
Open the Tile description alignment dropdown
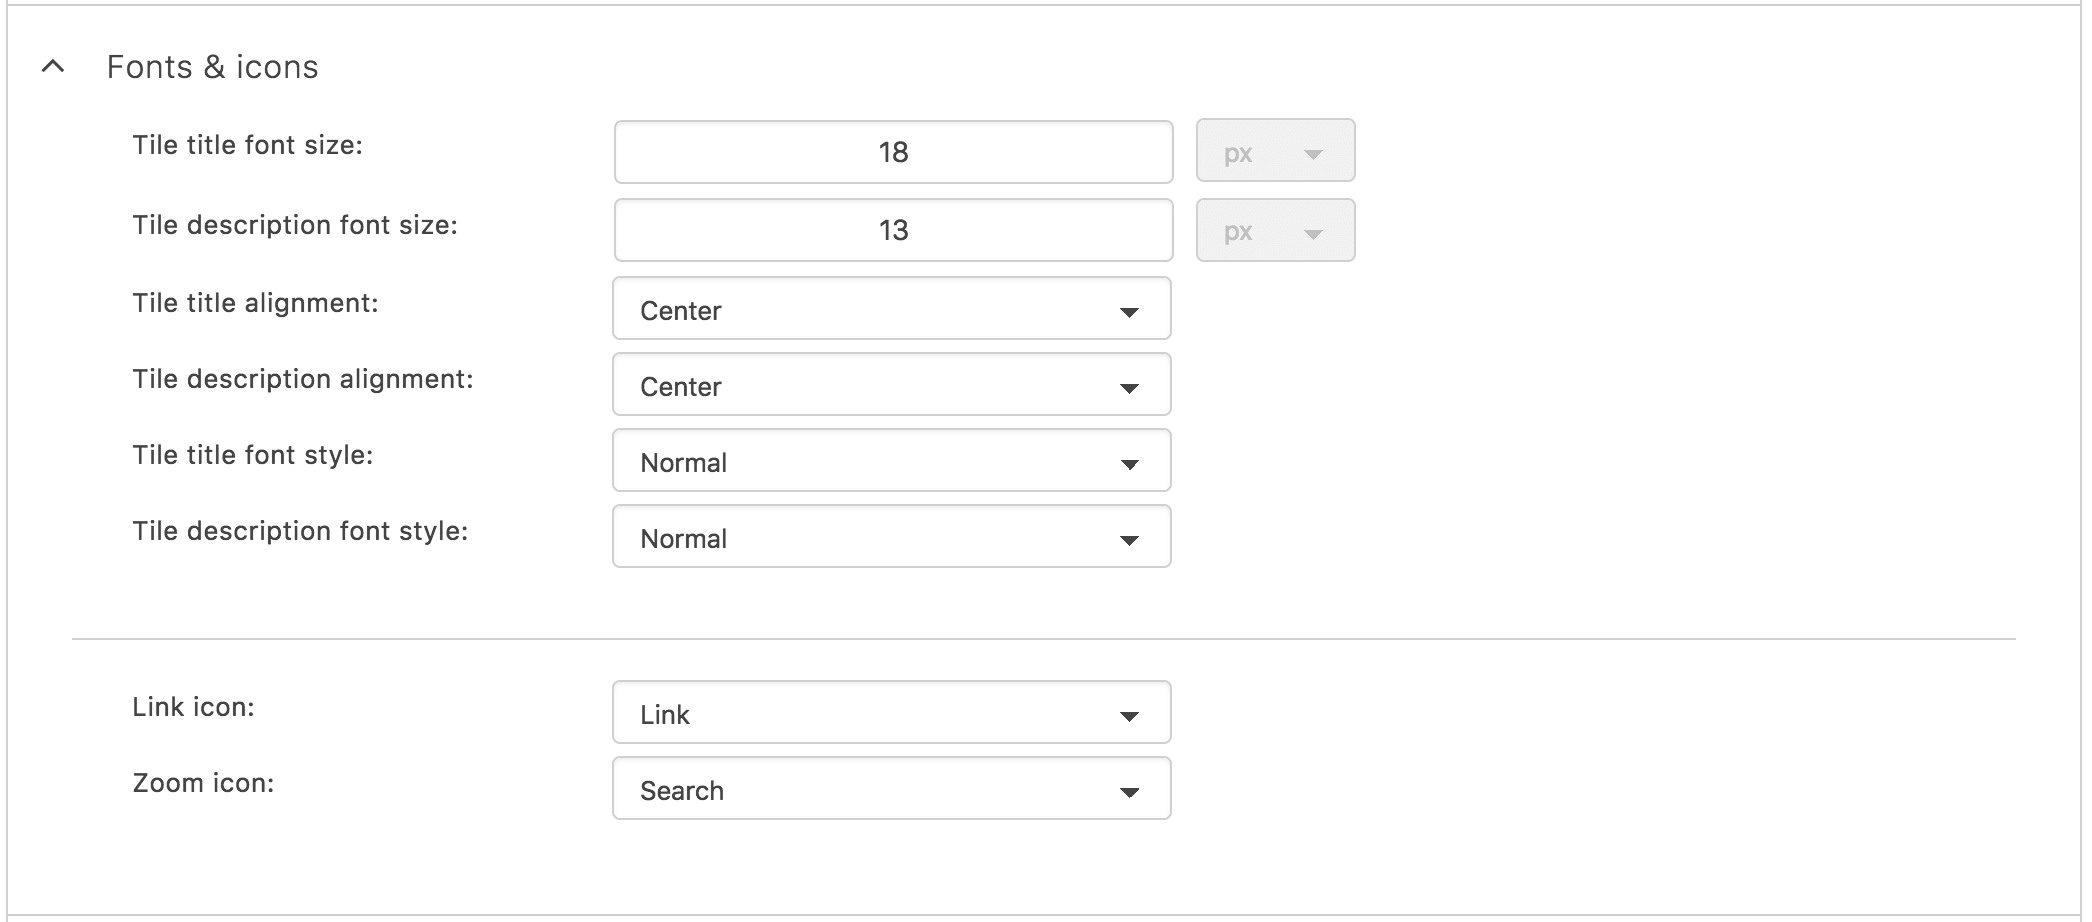point(890,385)
